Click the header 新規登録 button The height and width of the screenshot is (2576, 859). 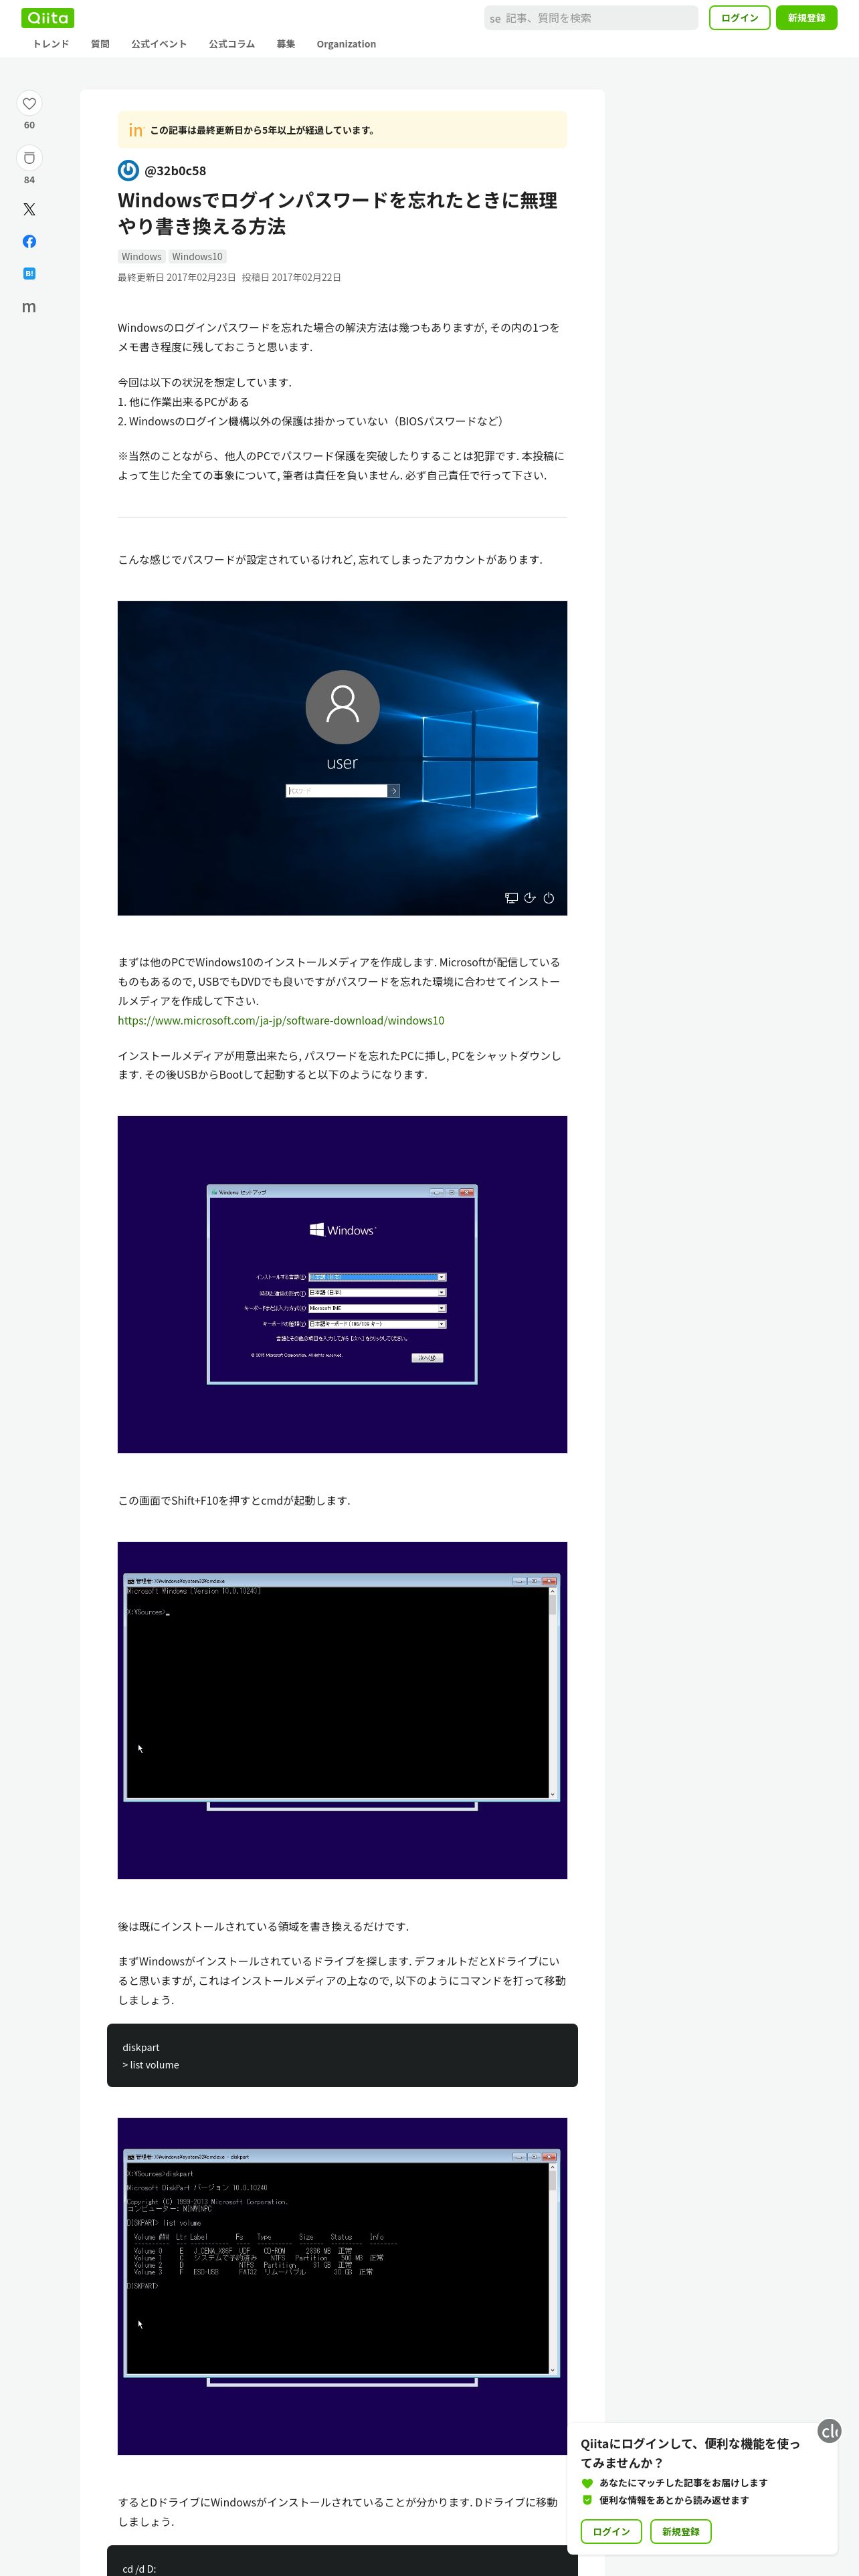(x=806, y=18)
